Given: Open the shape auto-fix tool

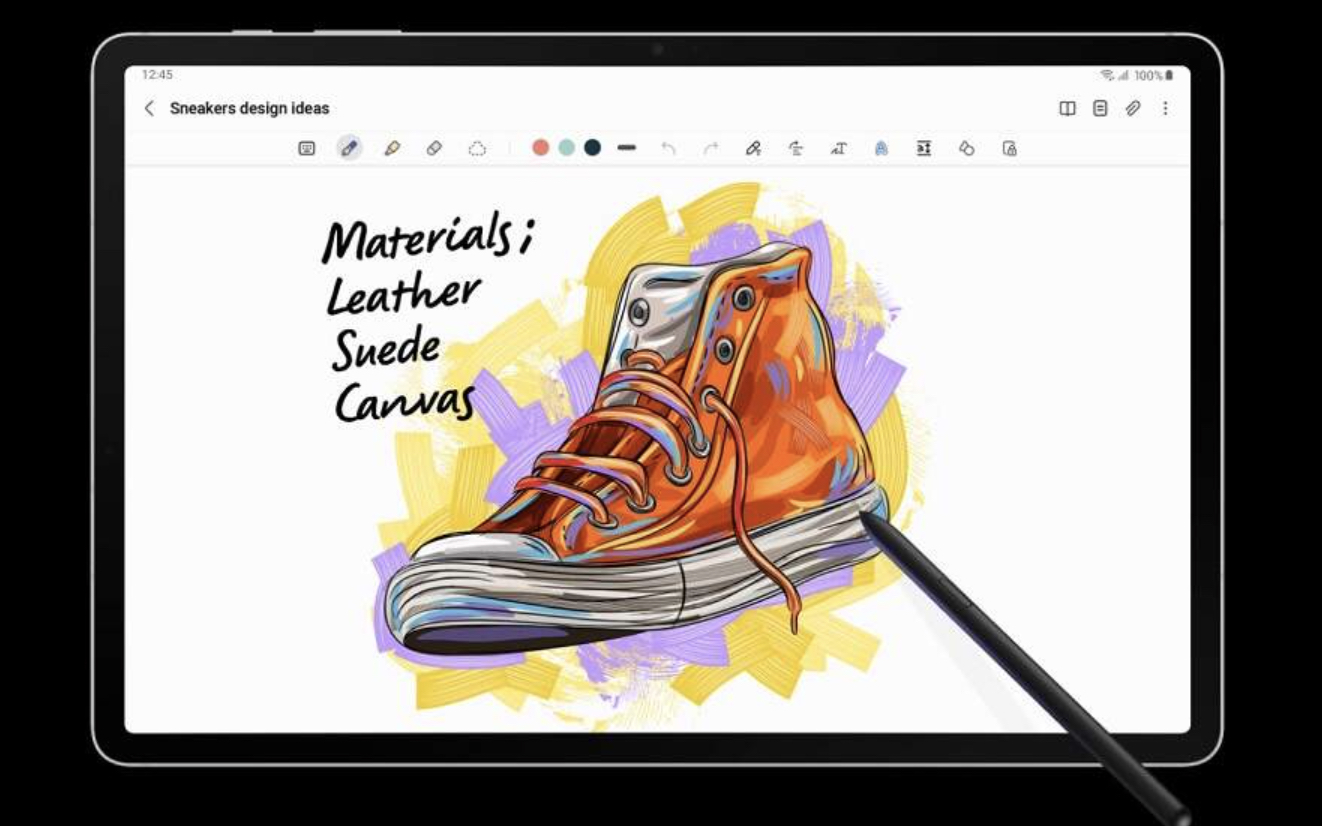Looking at the screenshot, I should 966,148.
